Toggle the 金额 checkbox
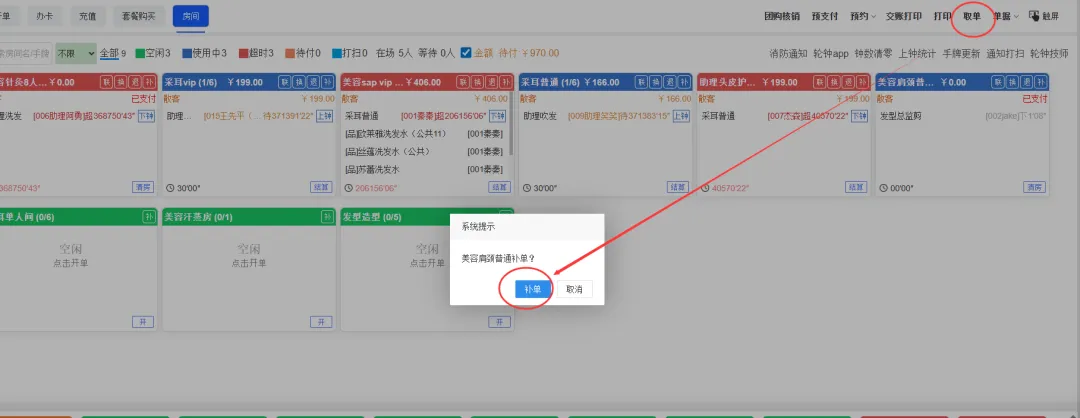 466,52
